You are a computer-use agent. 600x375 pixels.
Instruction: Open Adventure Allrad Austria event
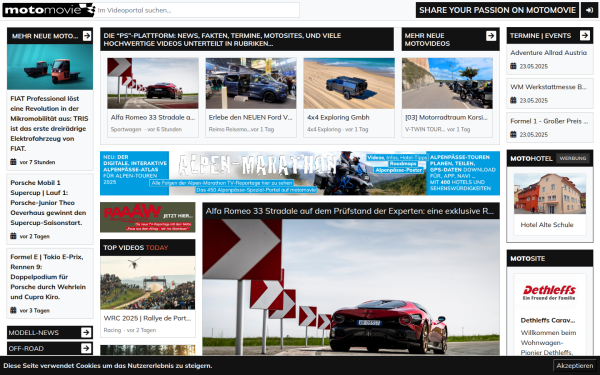548,53
